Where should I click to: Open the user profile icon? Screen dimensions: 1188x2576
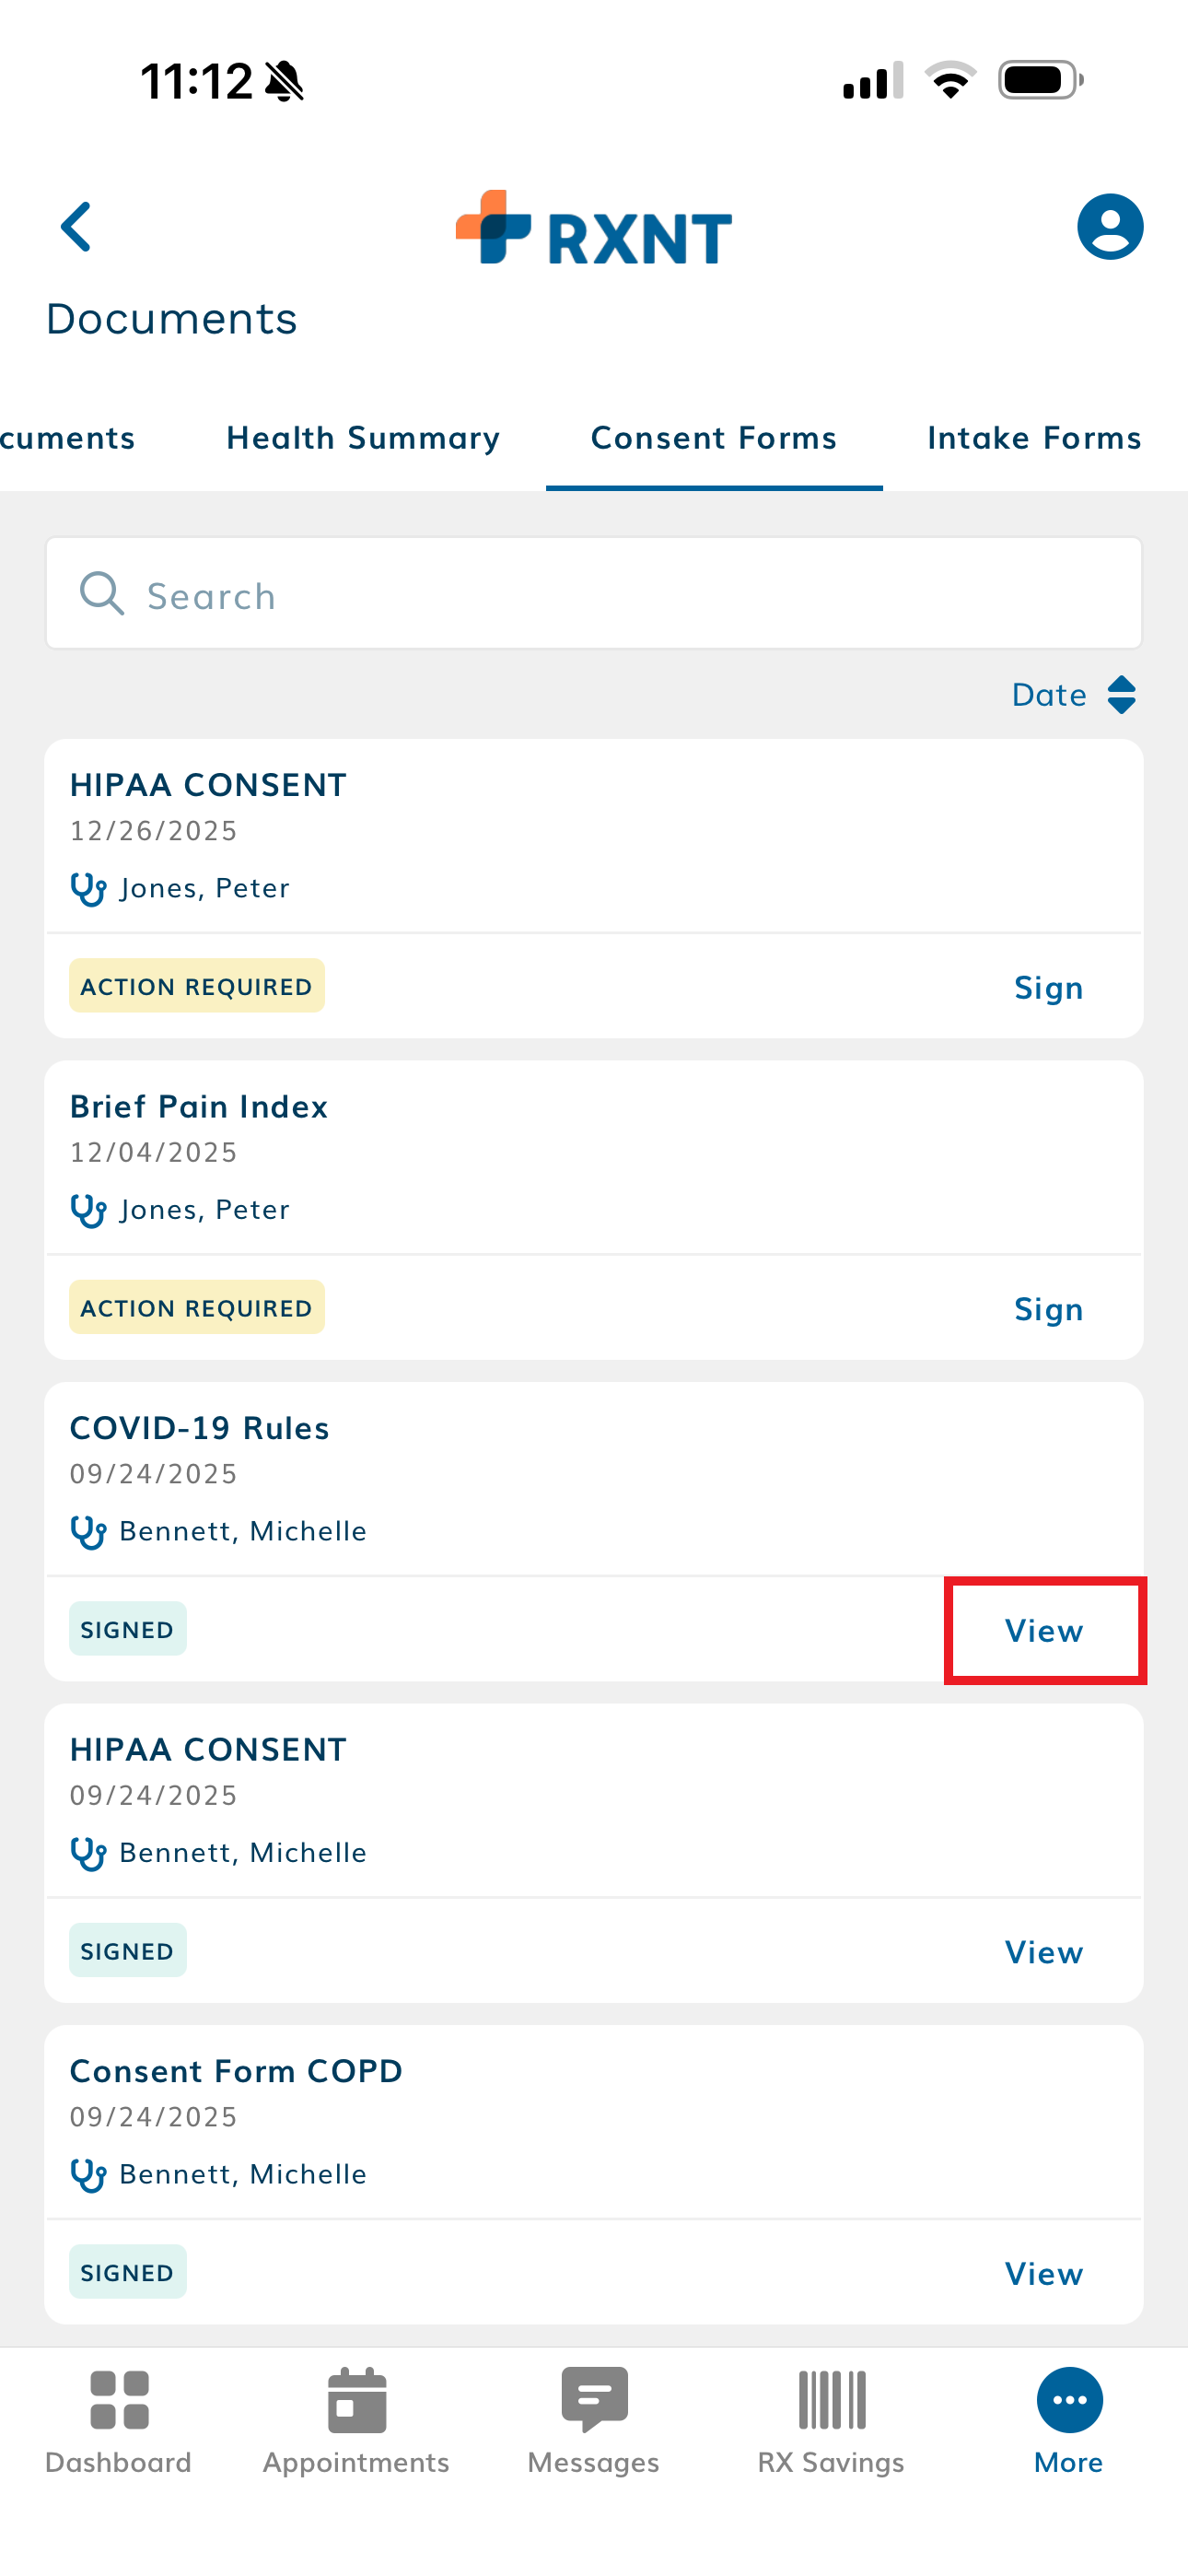pyautogui.click(x=1109, y=227)
